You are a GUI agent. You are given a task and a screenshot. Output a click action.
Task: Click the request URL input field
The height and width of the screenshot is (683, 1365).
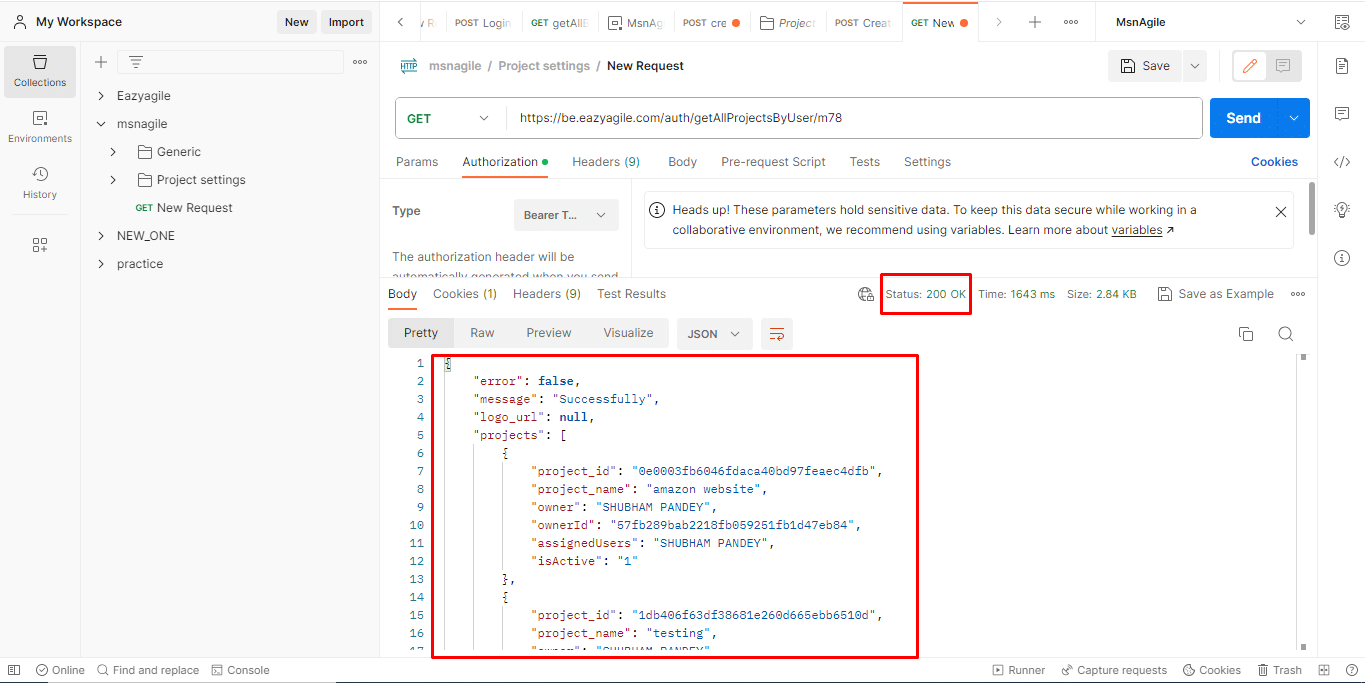855,118
